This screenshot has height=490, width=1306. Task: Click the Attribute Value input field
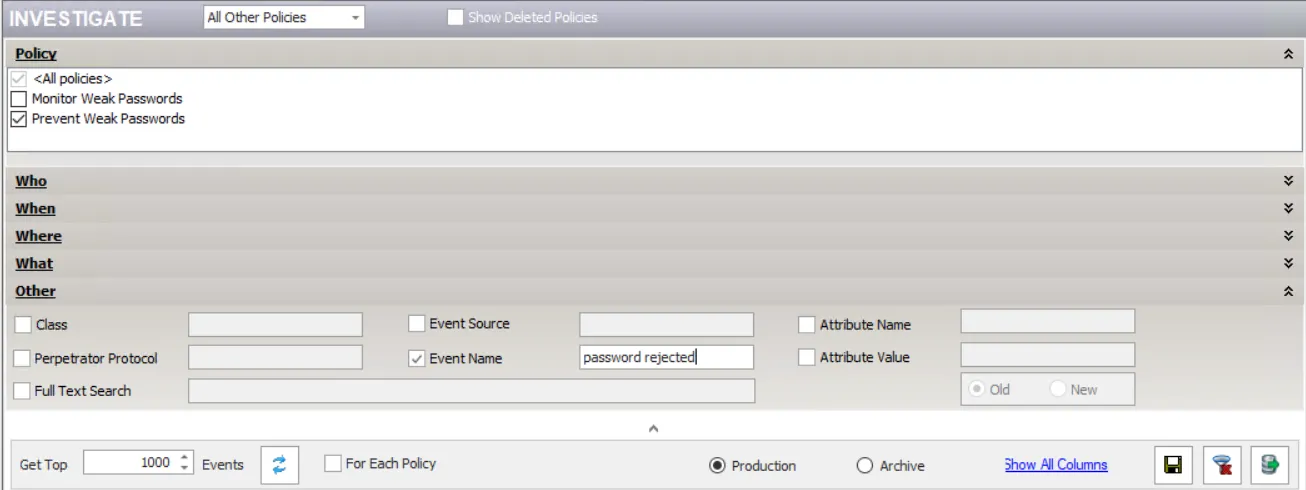tap(1048, 355)
